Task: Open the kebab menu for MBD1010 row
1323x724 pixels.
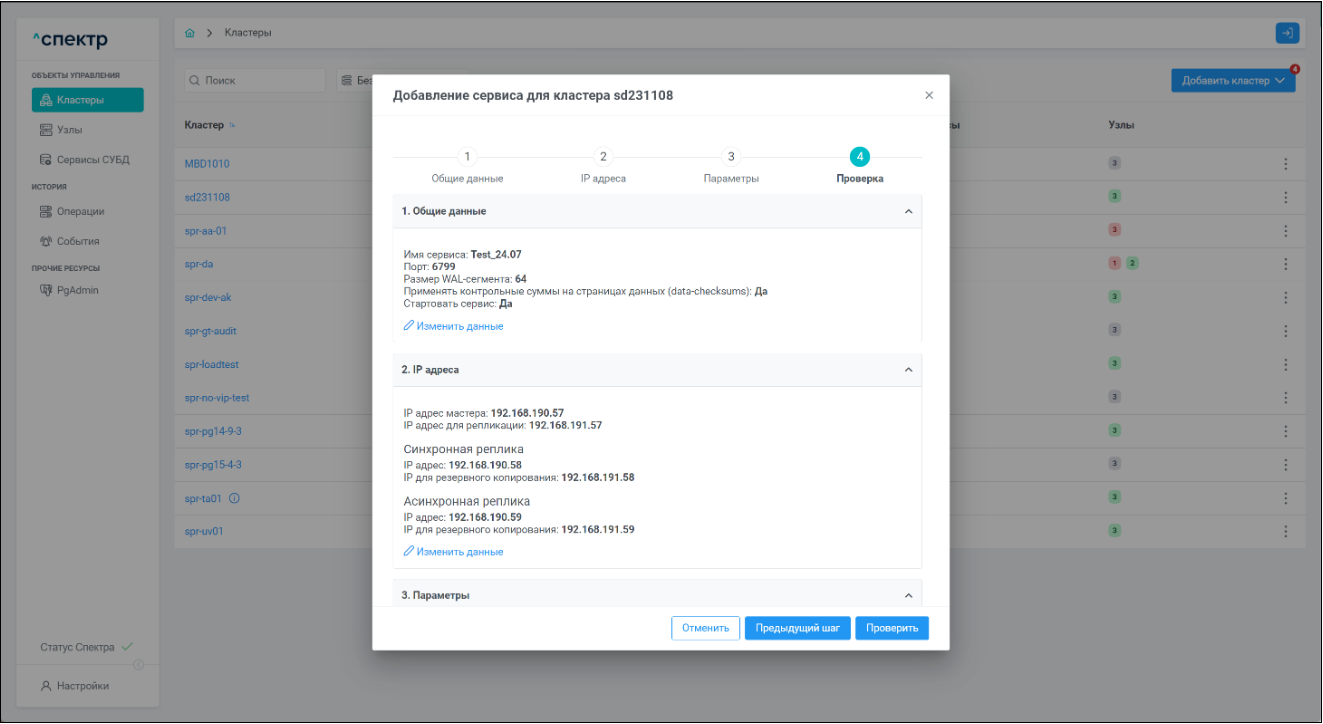Action: (1286, 164)
